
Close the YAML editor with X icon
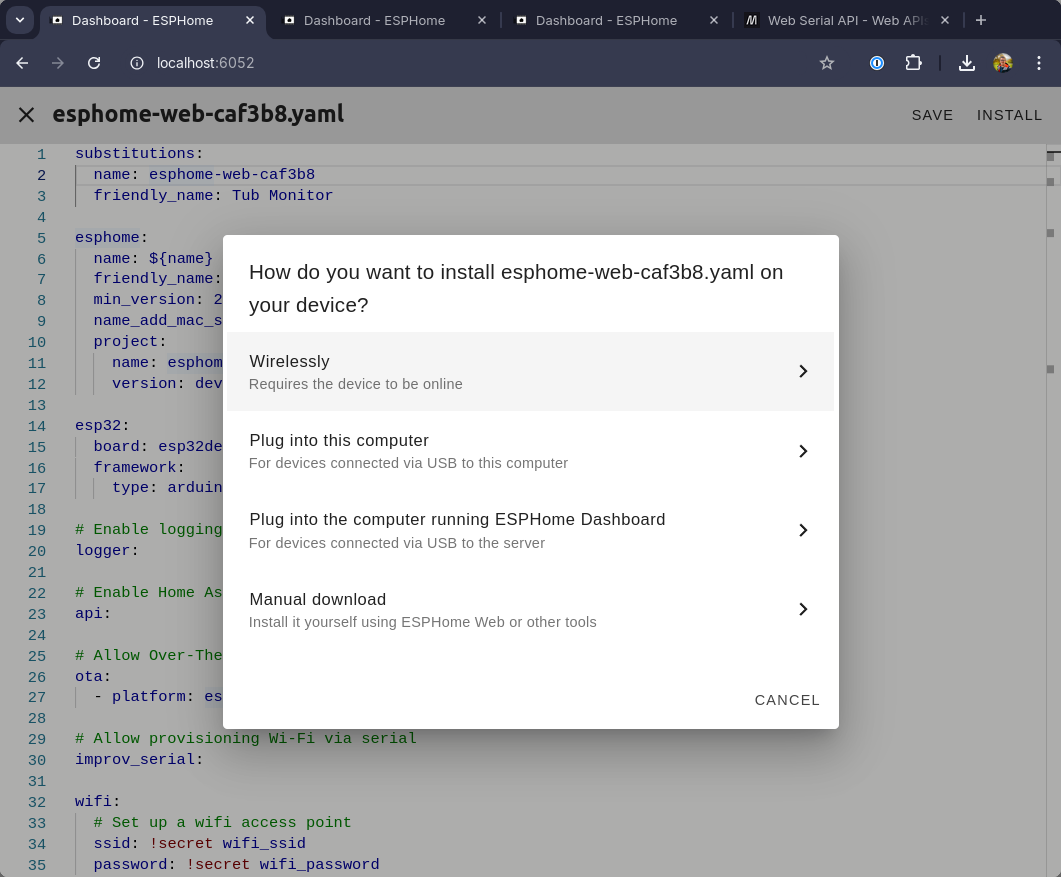[26, 115]
